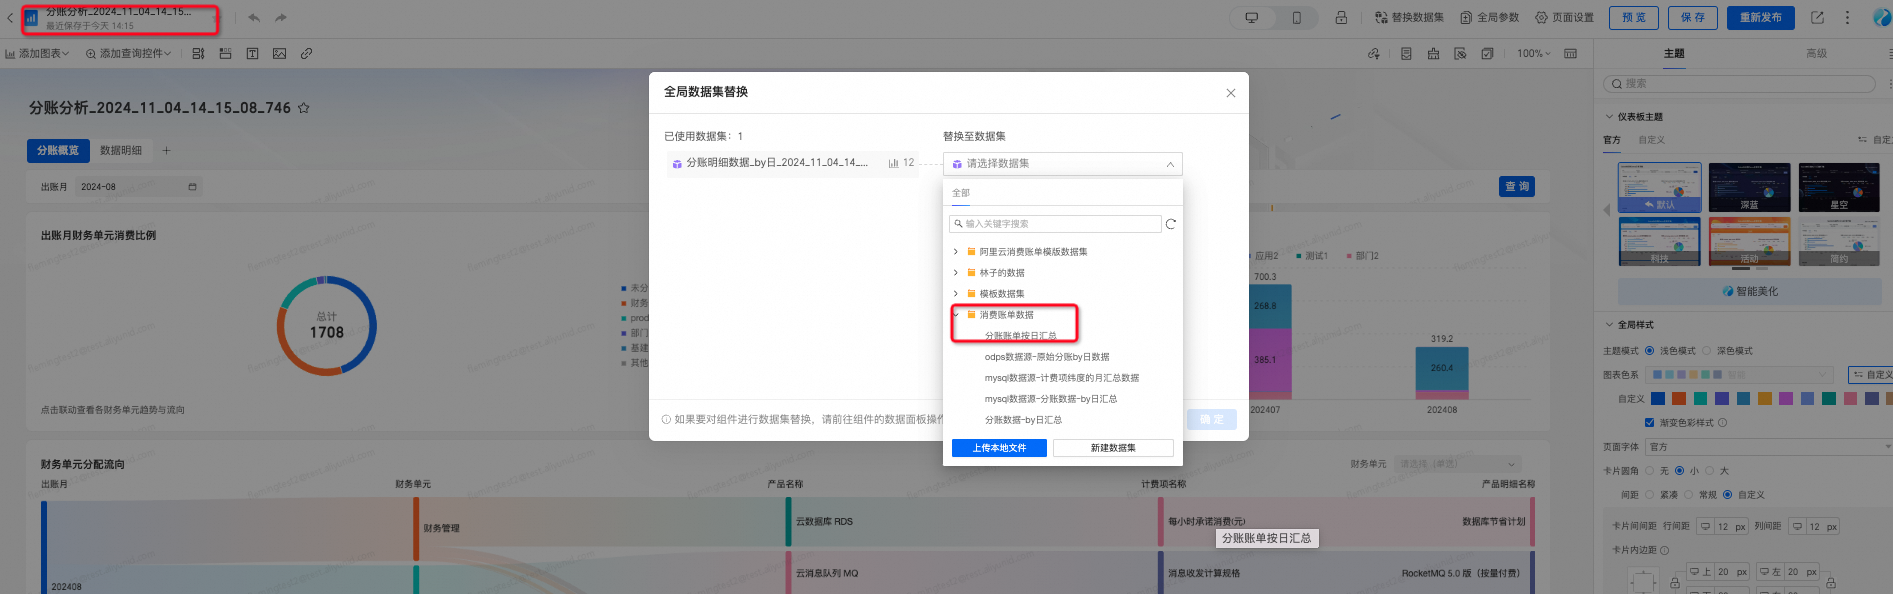Open the 高级 tab in right panel
The height and width of the screenshot is (594, 1893).
tap(1817, 54)
